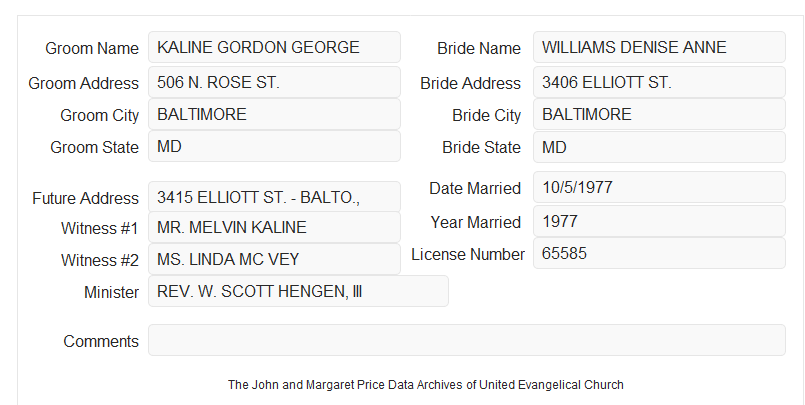
Task: Focus the Groom City field
Action: click(x=274, y=114)
